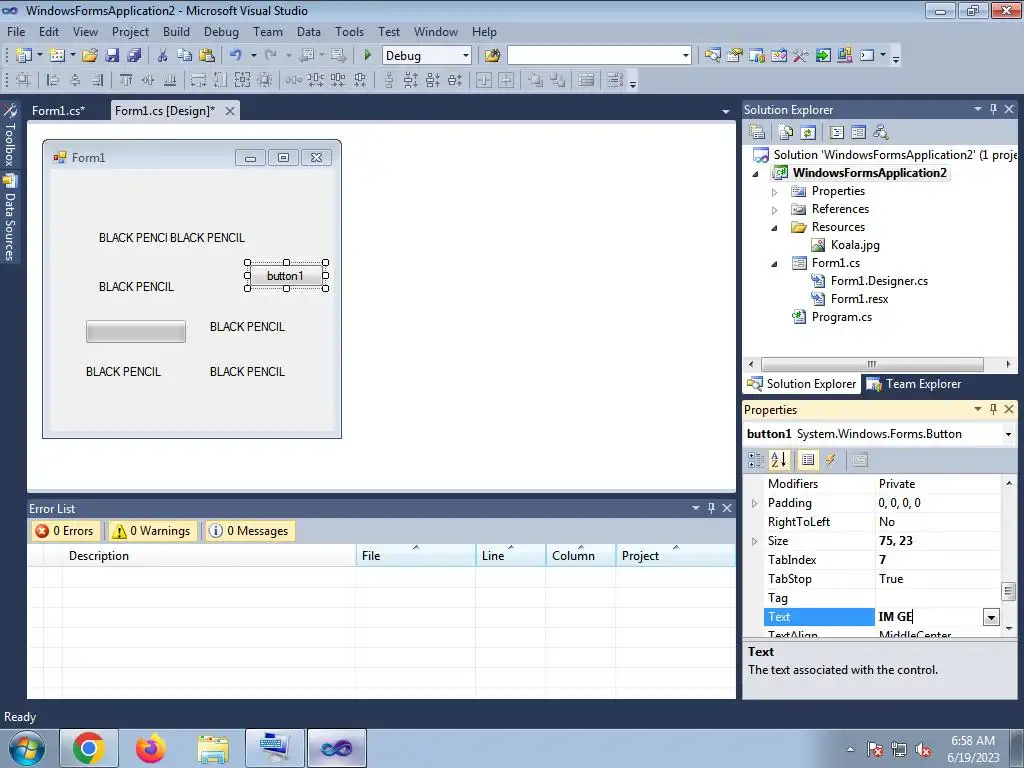1024x768 pixels.
Task: Open the Build menu
Action: tap(176, 31)
